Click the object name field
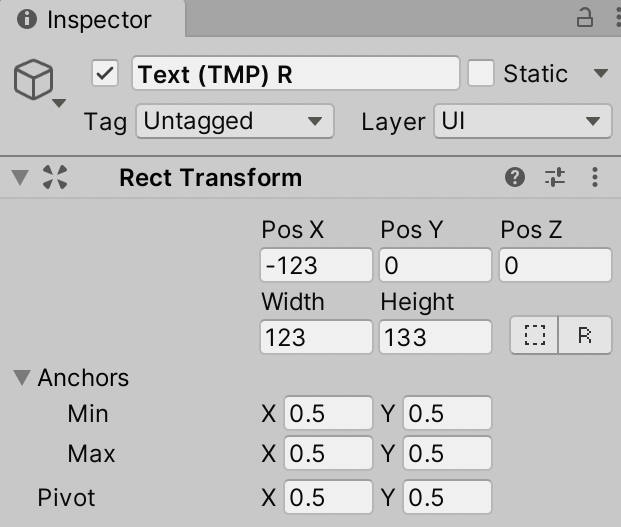Screen dimensions: 621x527 click(x=295, y=74)
